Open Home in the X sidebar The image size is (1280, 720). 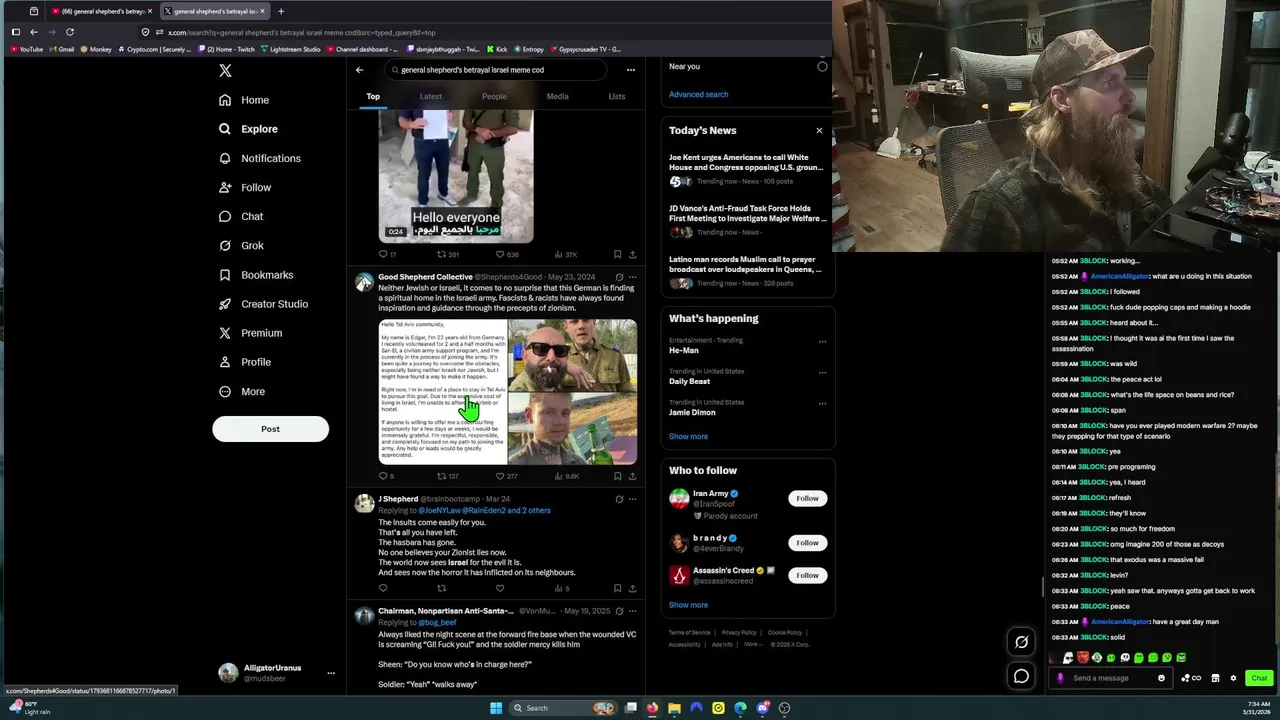[244, 100]
